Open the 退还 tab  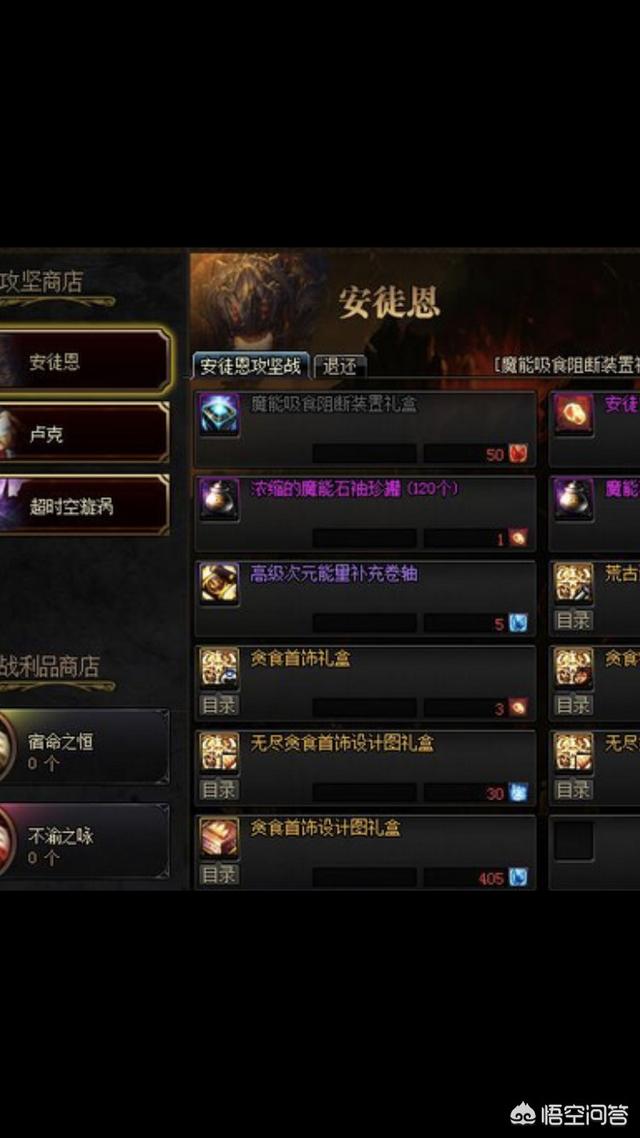(340, 367)
